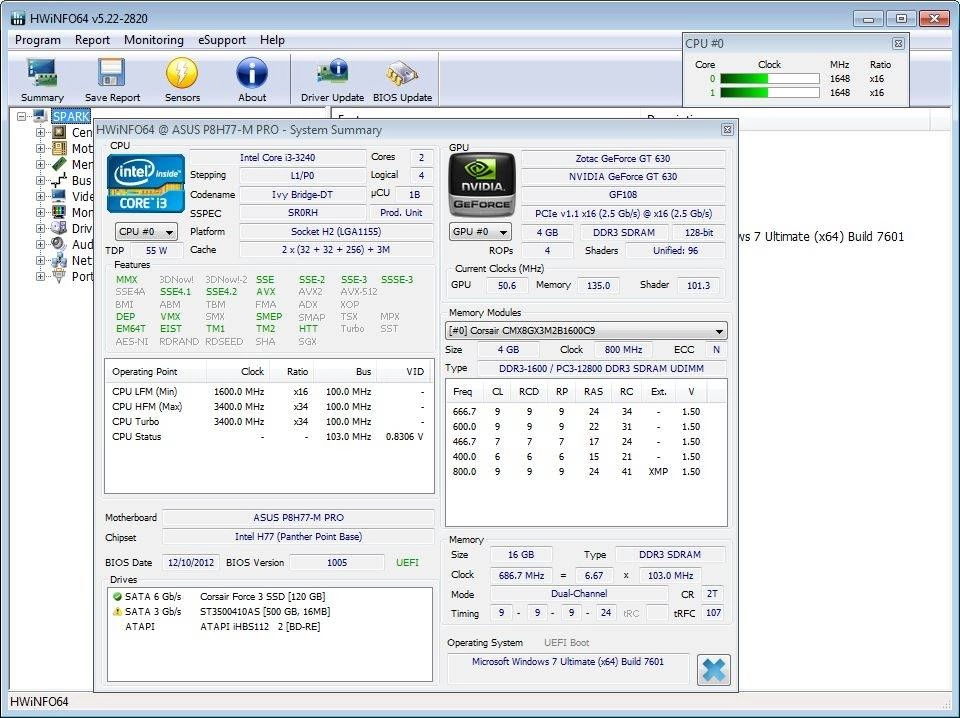Click the Intel Core i3-3240 name field
Screen dimensions: 960x718
277,158
